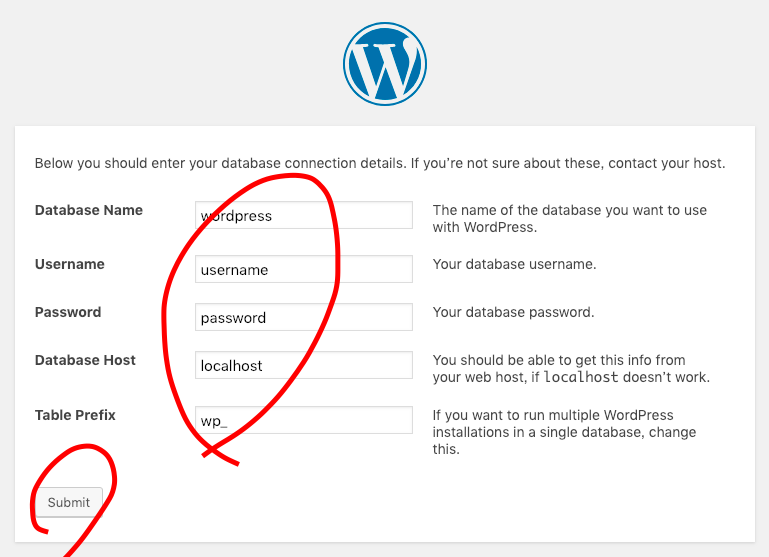
Task: Select the "Password" field label
Action: click(68, 312)
